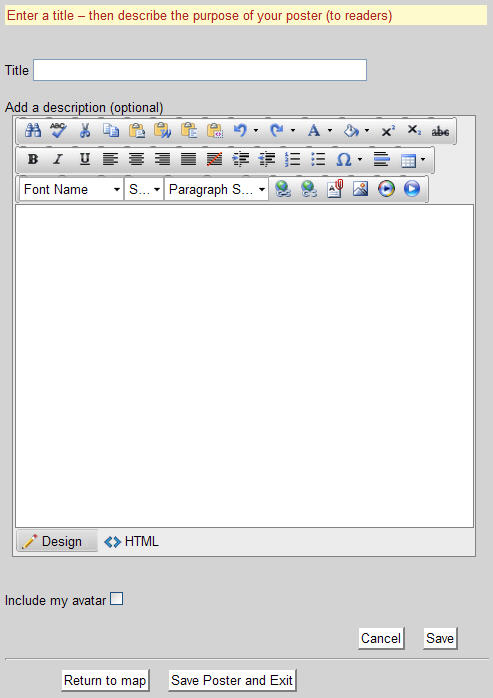Run the spell check tool
Screen dimensions: 493x698
coord(58,131)
